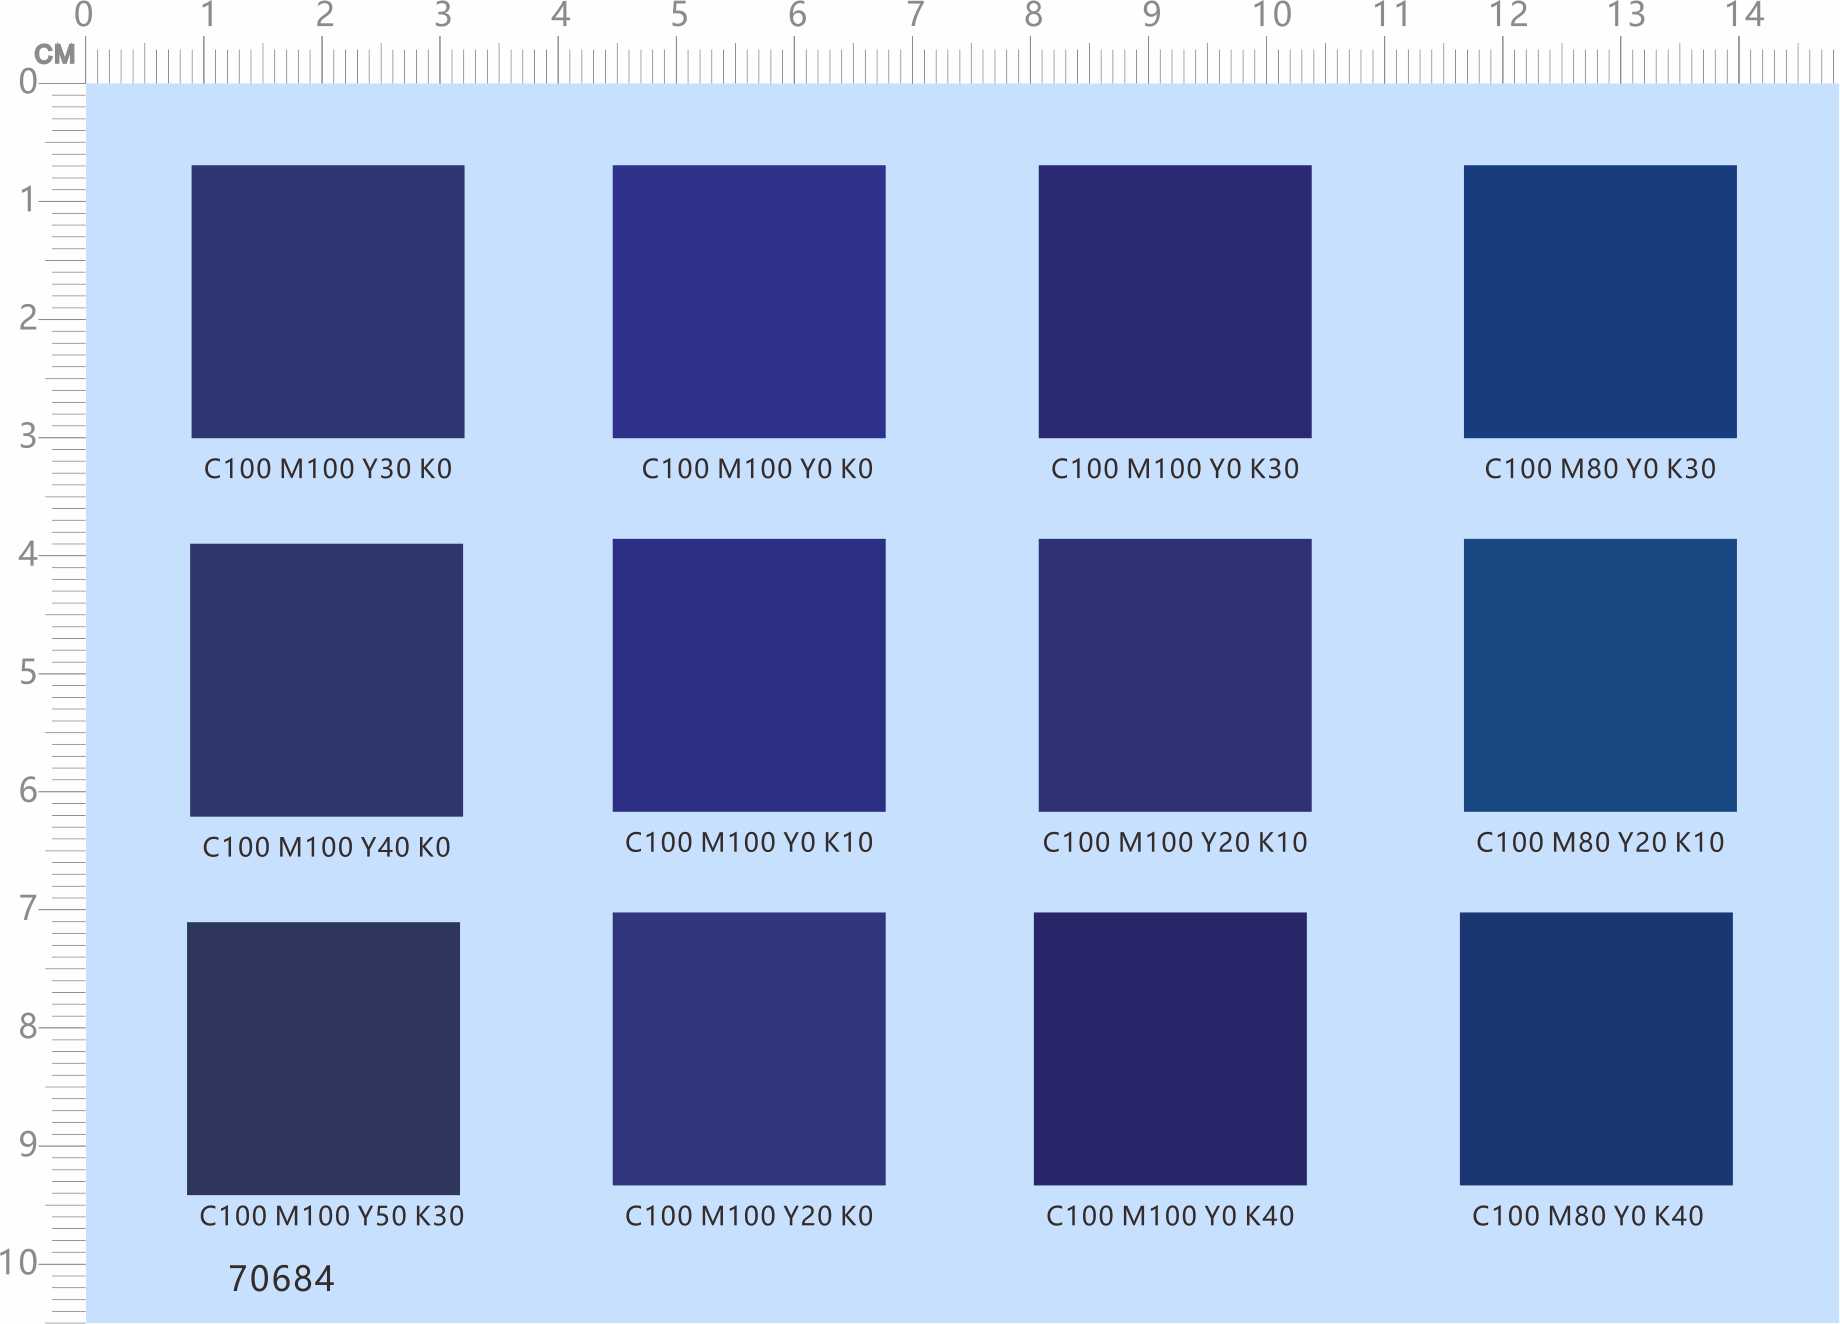Click the label text C100 M100 Y20 K0
Image resolution: width=1840 pixels, height=1324 pixels.
pyautogui.click(x=749, y=1216)
